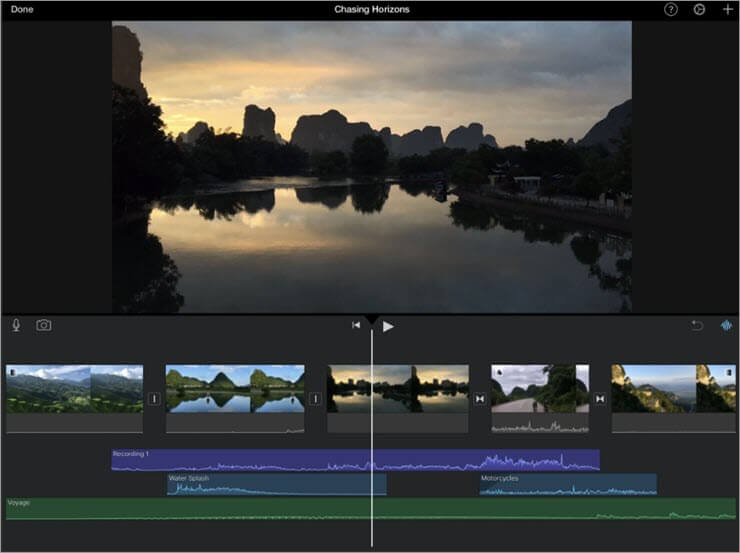Click the Chasing Horizons project title
Image resolution: width=740 pixels, height=553 pixels.
[371, 9]
